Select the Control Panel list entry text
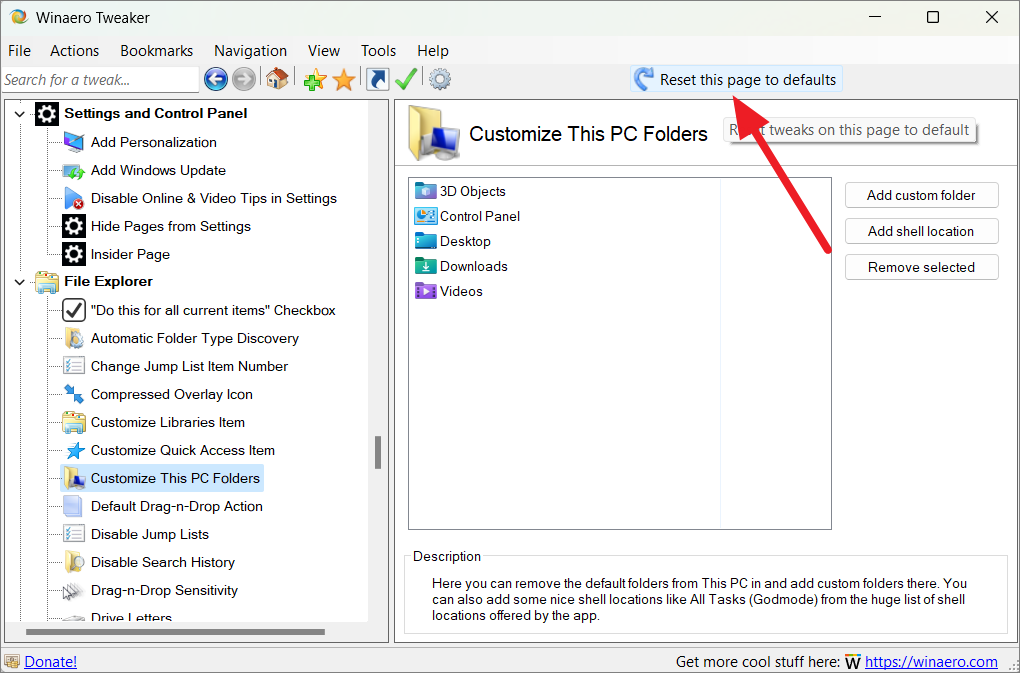Image resolution: width=1020 pixels, height=673 pixels. [x=480, y=216]
